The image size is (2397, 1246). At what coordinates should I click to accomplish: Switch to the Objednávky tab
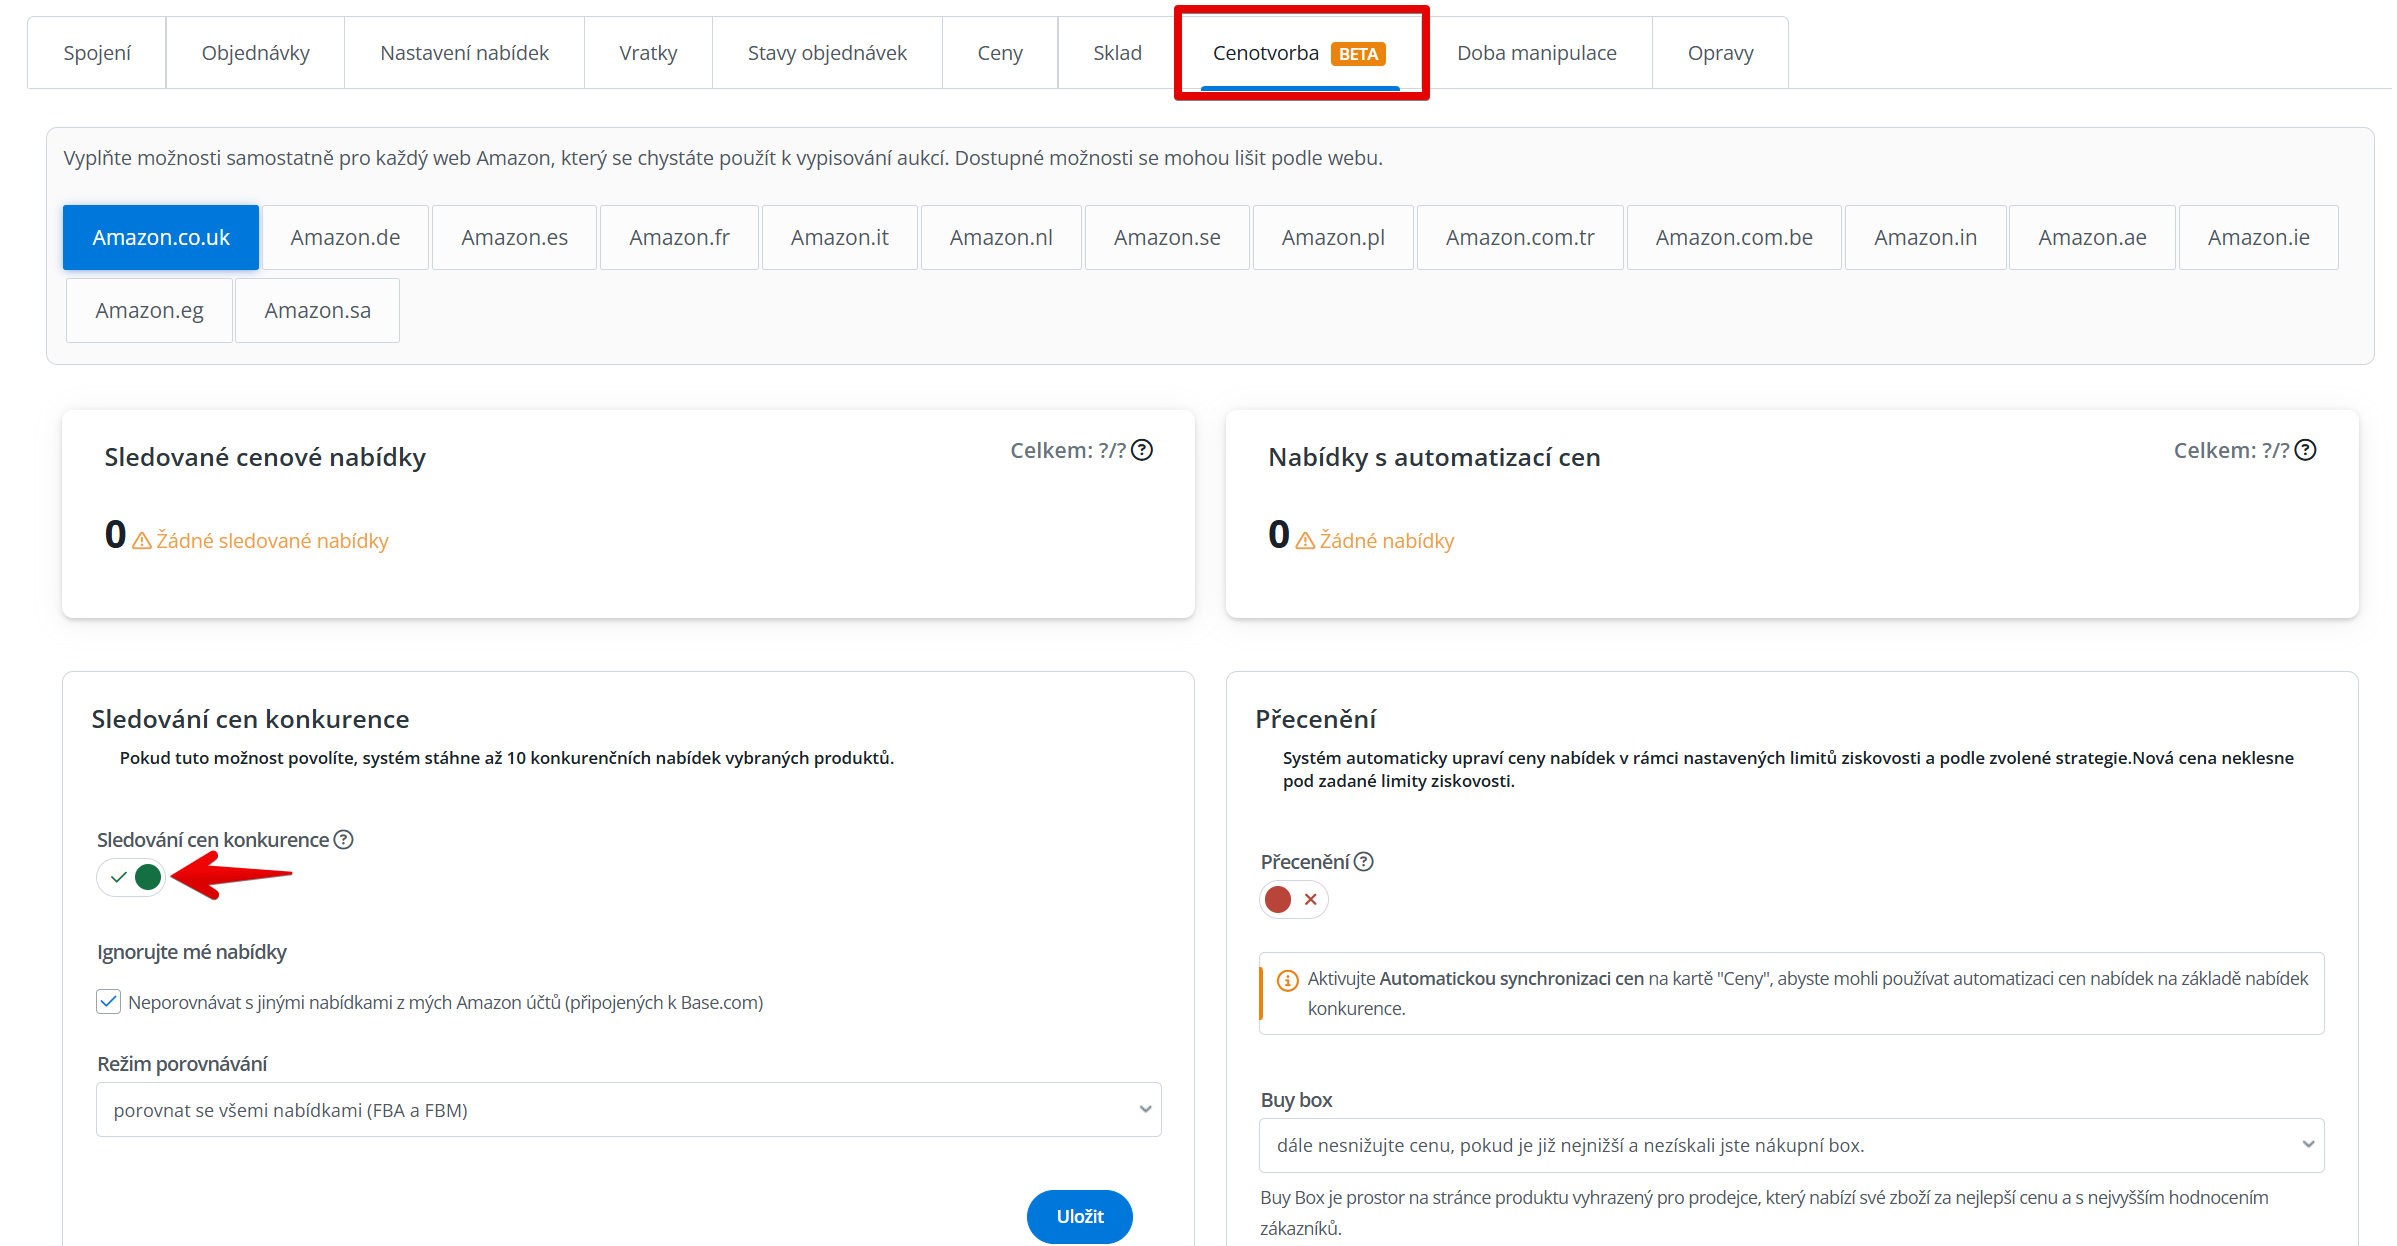(255, 53)
